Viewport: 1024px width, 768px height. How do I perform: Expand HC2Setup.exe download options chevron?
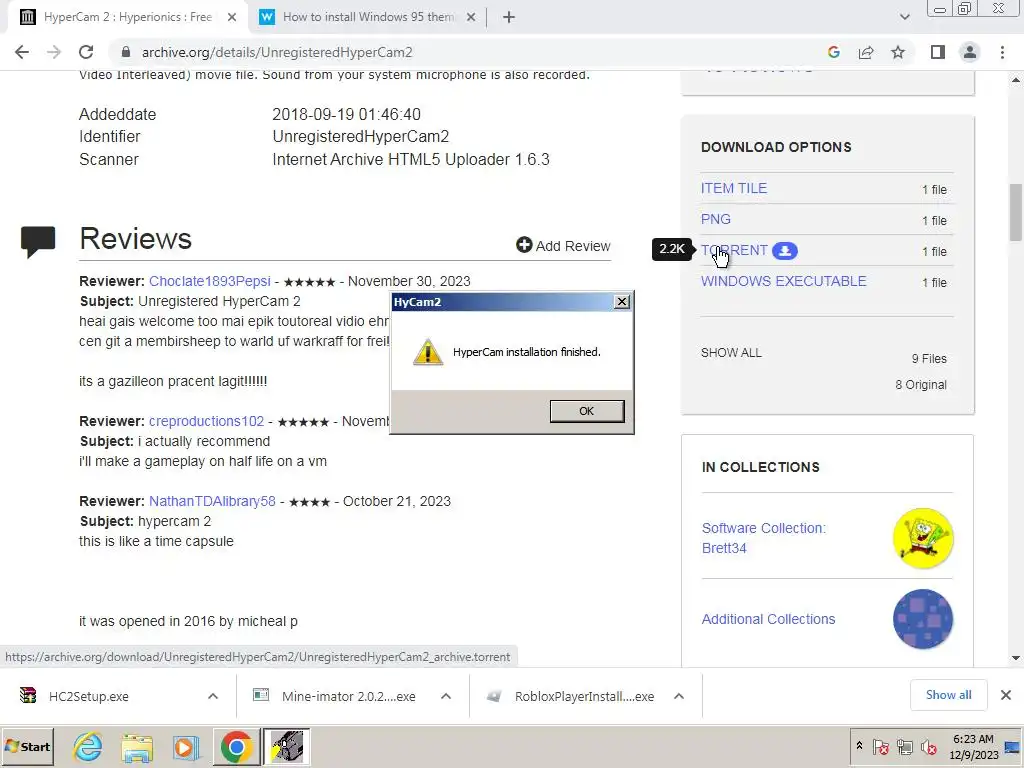pos(213,696)
